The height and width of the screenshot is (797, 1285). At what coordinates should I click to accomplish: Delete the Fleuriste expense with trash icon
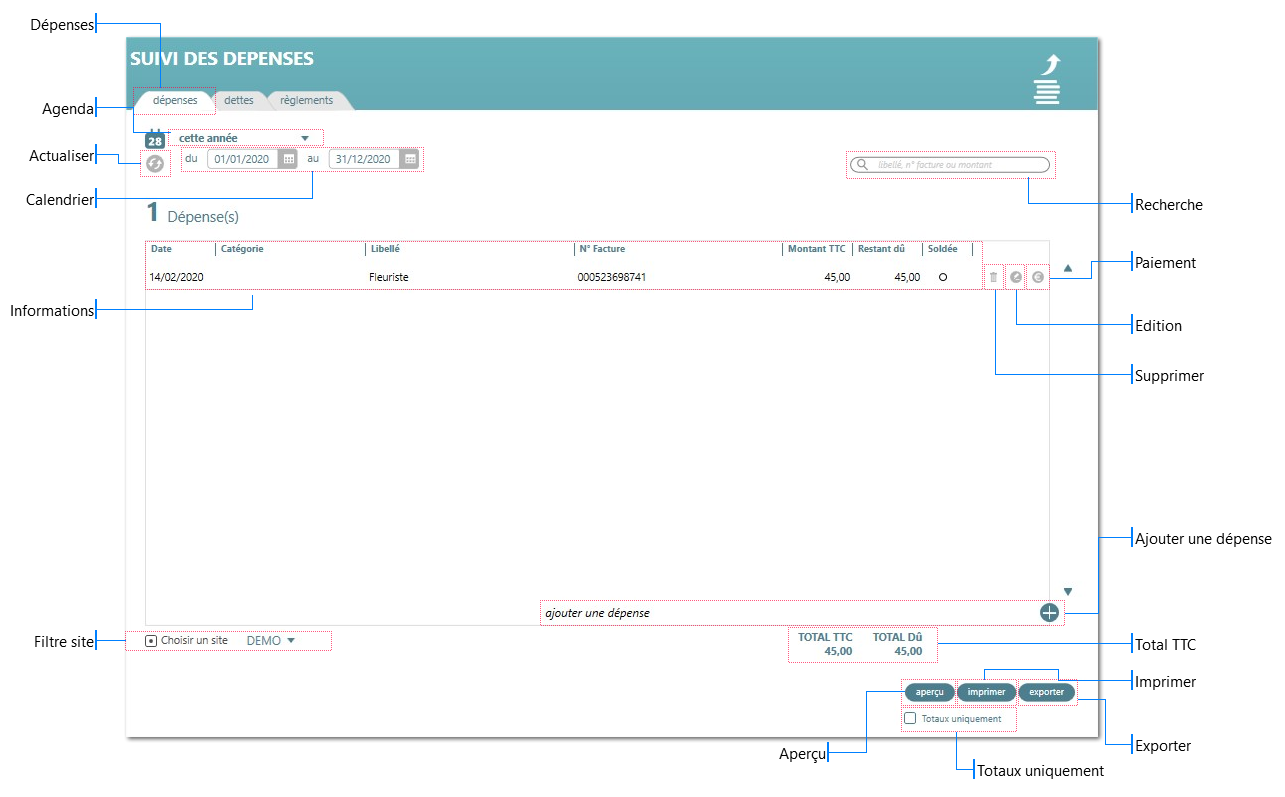[993, 277]
